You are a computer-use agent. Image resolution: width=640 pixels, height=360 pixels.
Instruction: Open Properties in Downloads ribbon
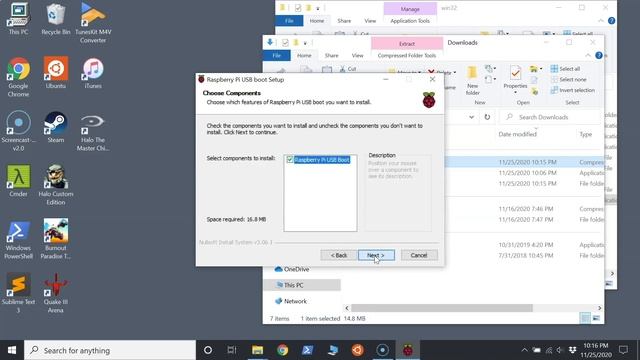(x=515, y=79)
